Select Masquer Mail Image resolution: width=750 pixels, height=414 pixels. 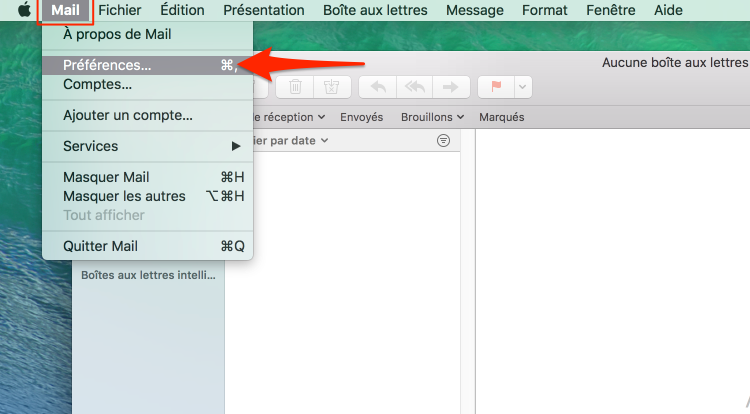click(x=147, y=177)
